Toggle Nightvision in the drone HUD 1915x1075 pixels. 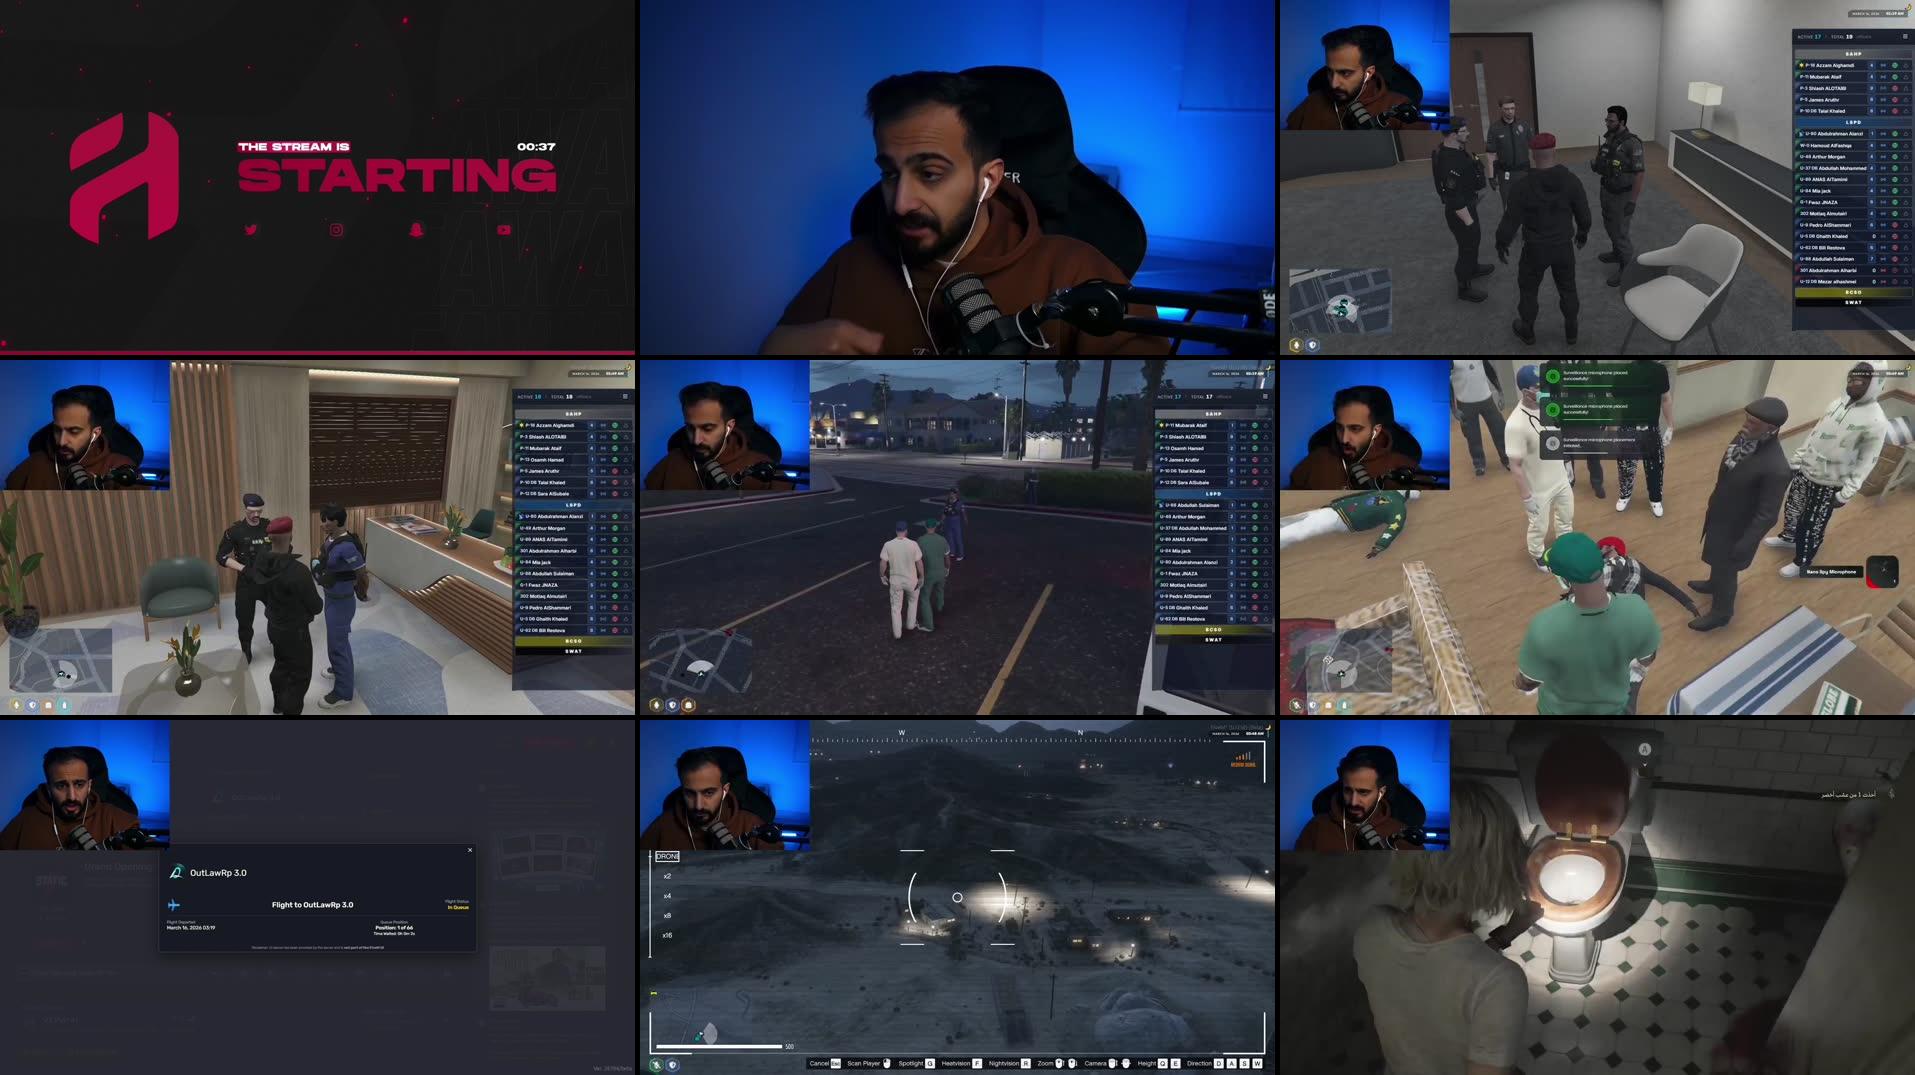pyautogui.click(x=1006, y=1063)
